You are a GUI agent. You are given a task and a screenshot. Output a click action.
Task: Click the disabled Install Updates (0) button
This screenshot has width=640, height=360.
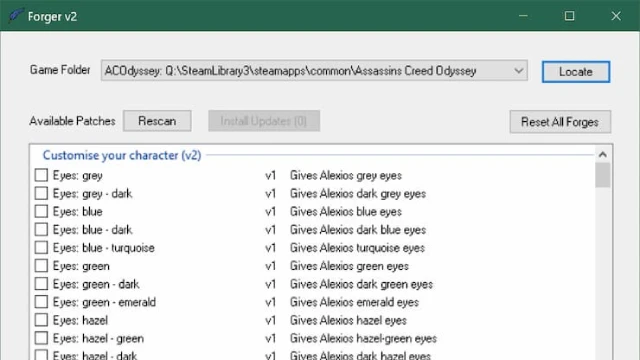coord(264,121)
